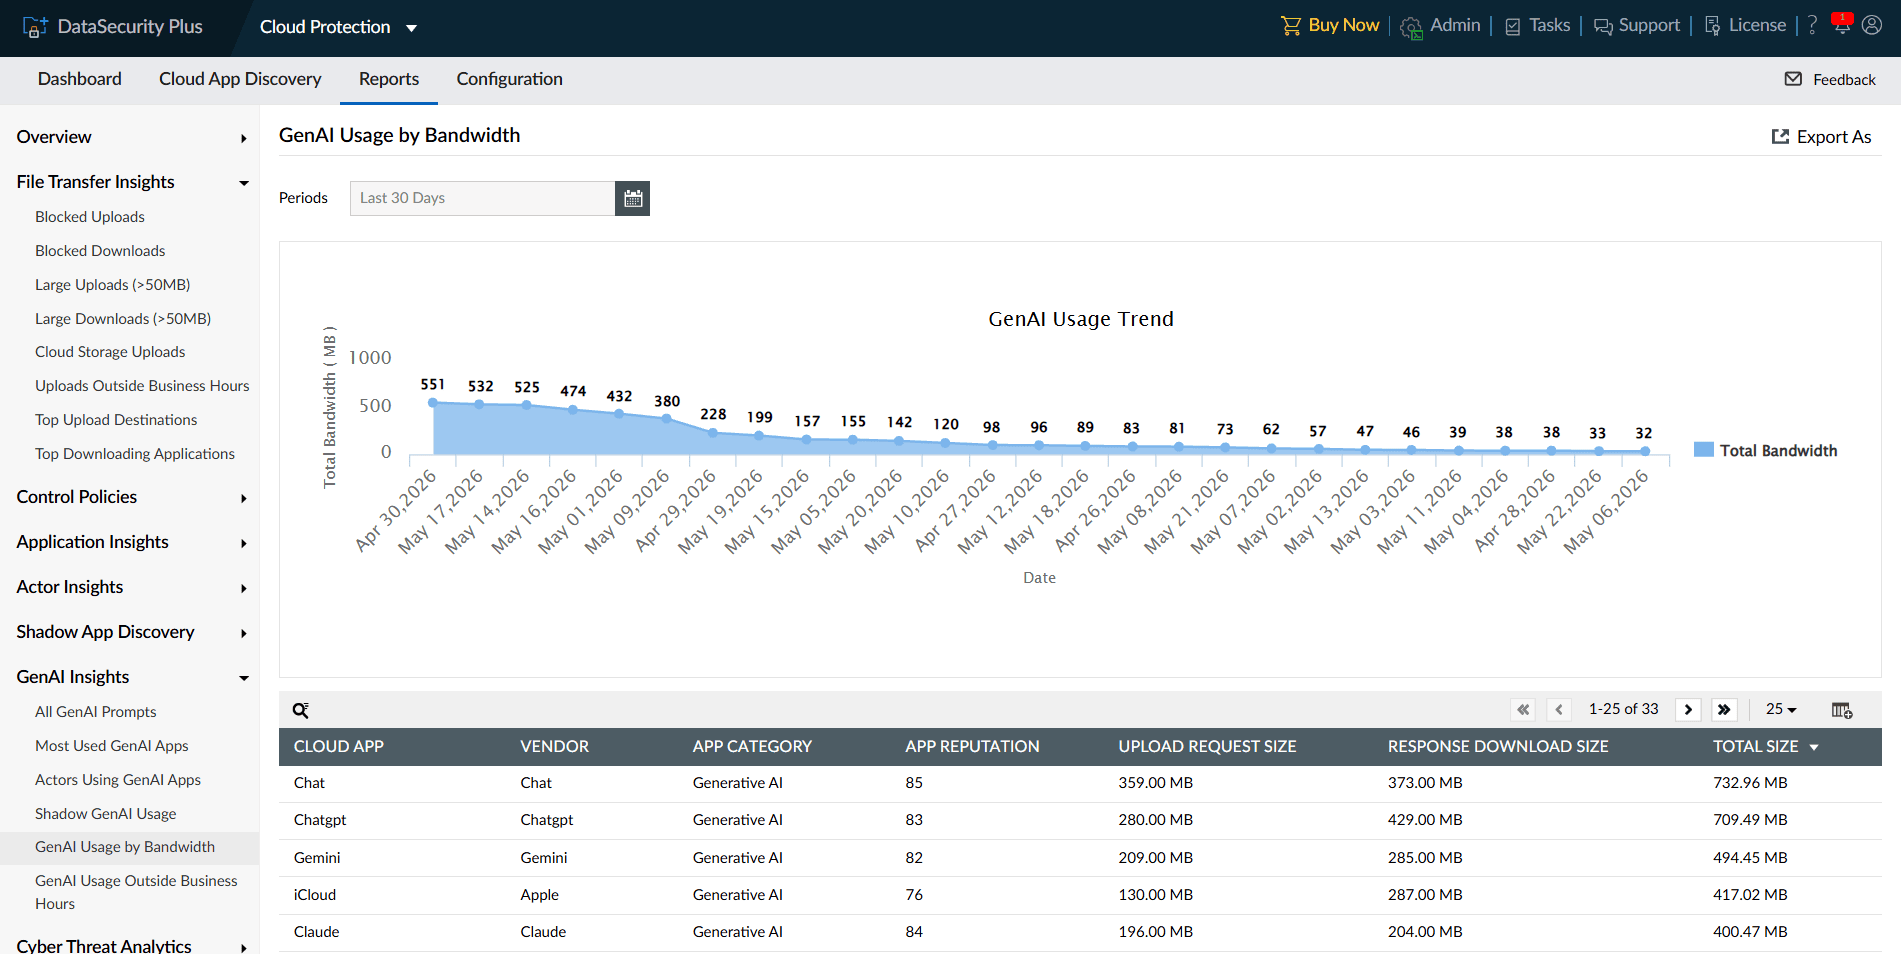Open the add/remove columns icon
Screen dimensions: 1901x954
click(1842, 710)
